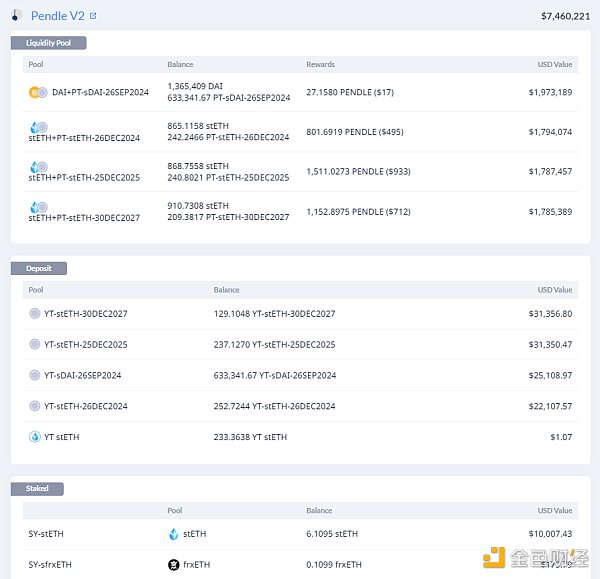Screen dimensions: 600x579
Task: Select deposit name YT-stETH-25DEC2025
Action: click(86, 345)
